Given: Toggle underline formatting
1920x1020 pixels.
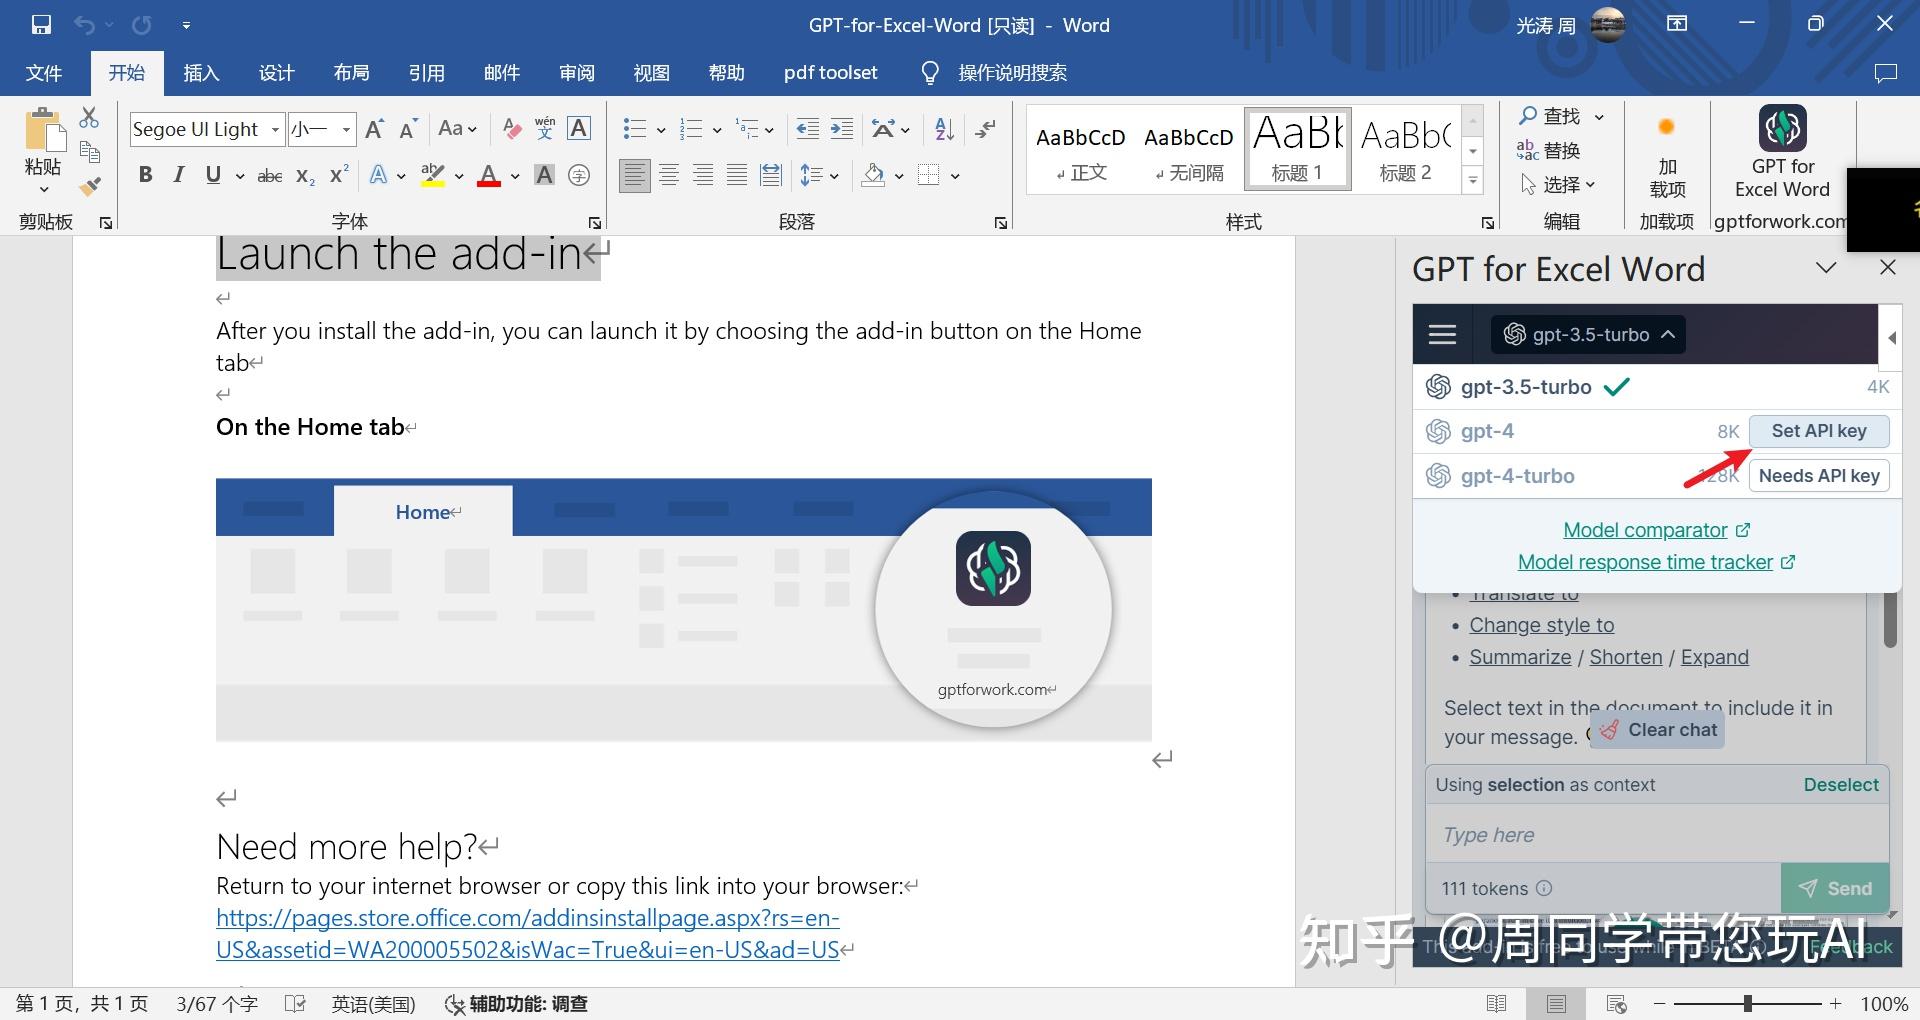Looking at the screenshot, I should point(213,175).
